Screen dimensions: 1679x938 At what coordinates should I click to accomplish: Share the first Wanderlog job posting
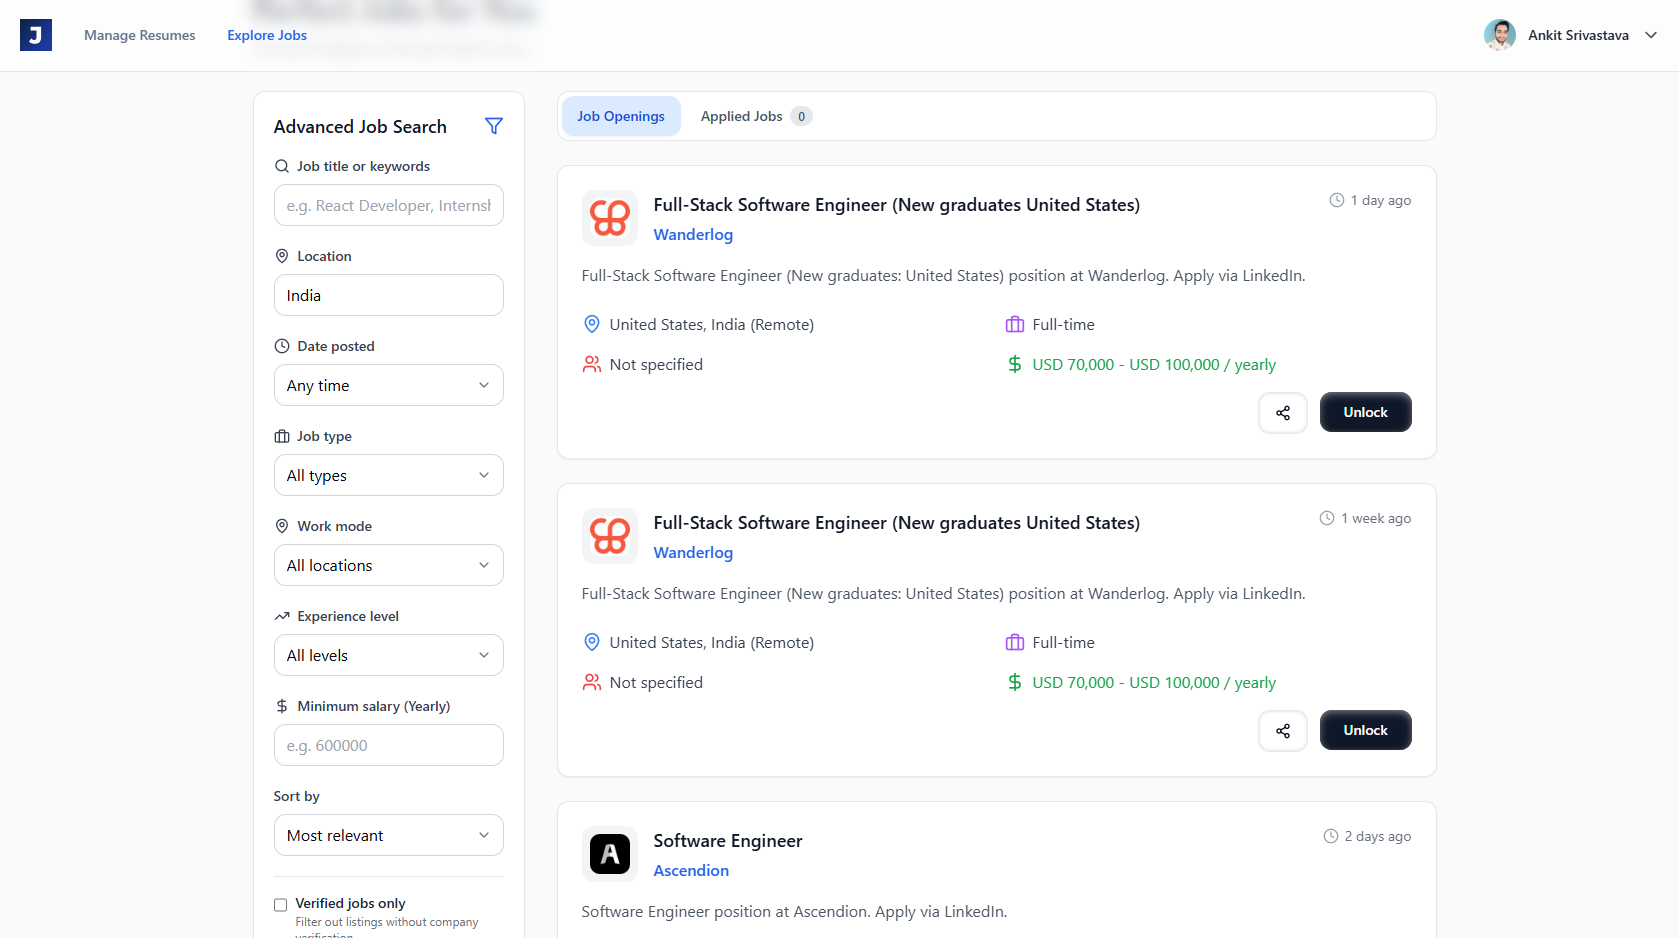[x=1282, y=412]
